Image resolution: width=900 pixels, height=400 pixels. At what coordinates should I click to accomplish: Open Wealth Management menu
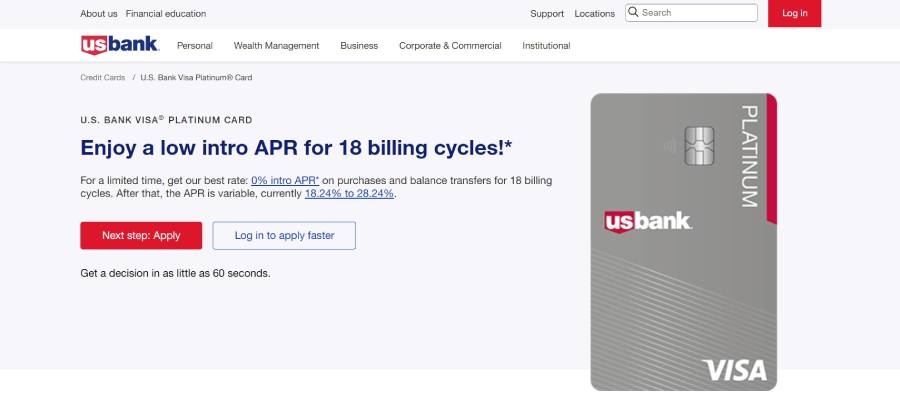pyautogui.click(x=276, y=46)
